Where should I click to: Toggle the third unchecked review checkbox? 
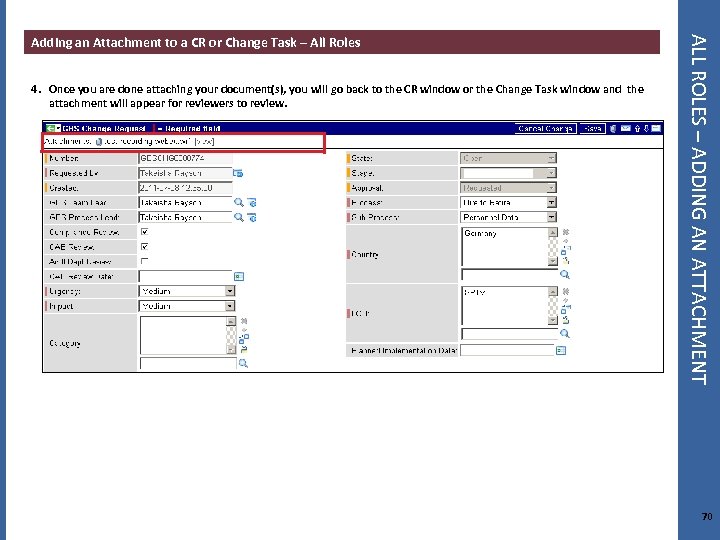[144, 261]
